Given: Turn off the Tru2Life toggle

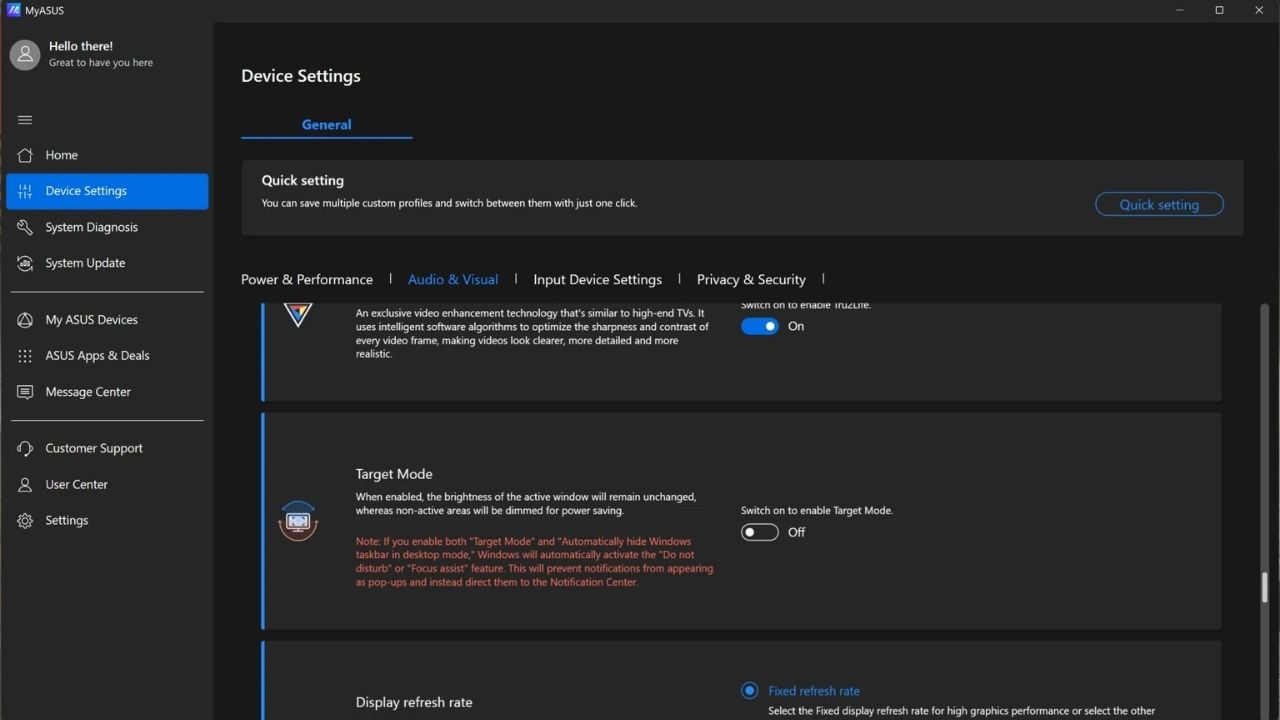Looking at the screenshot, I should point(759,326).
